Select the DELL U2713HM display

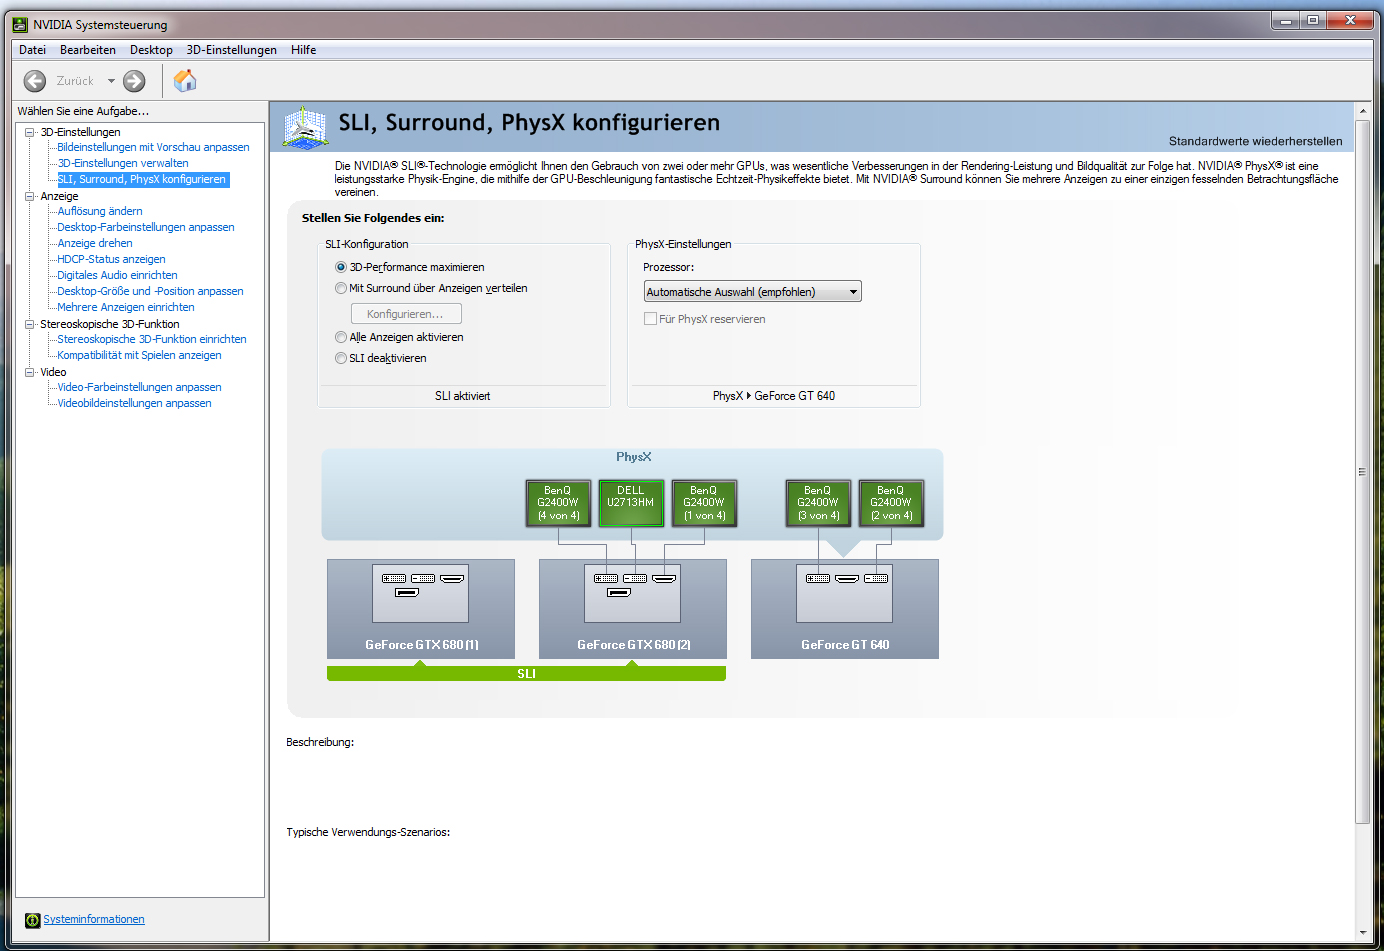631,503
